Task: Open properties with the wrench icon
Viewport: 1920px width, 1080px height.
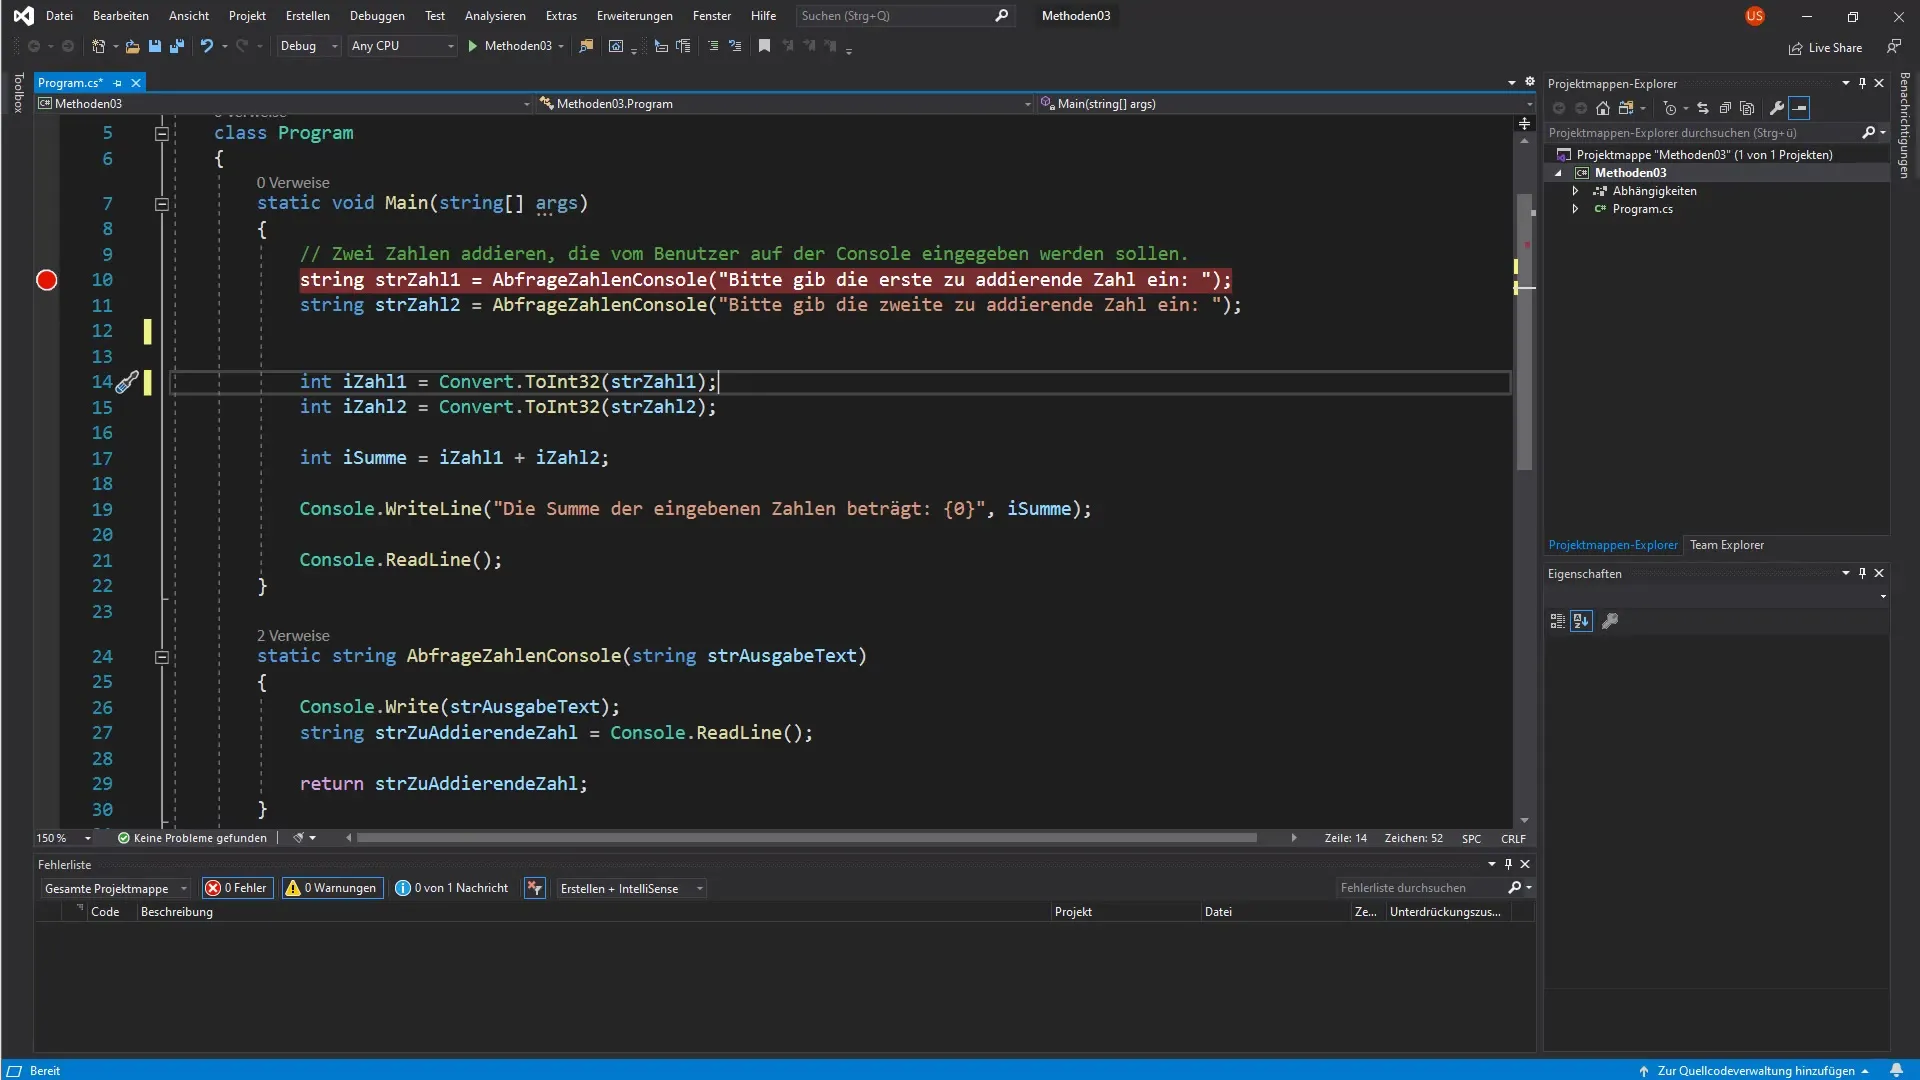Action: pos(1776,108)
